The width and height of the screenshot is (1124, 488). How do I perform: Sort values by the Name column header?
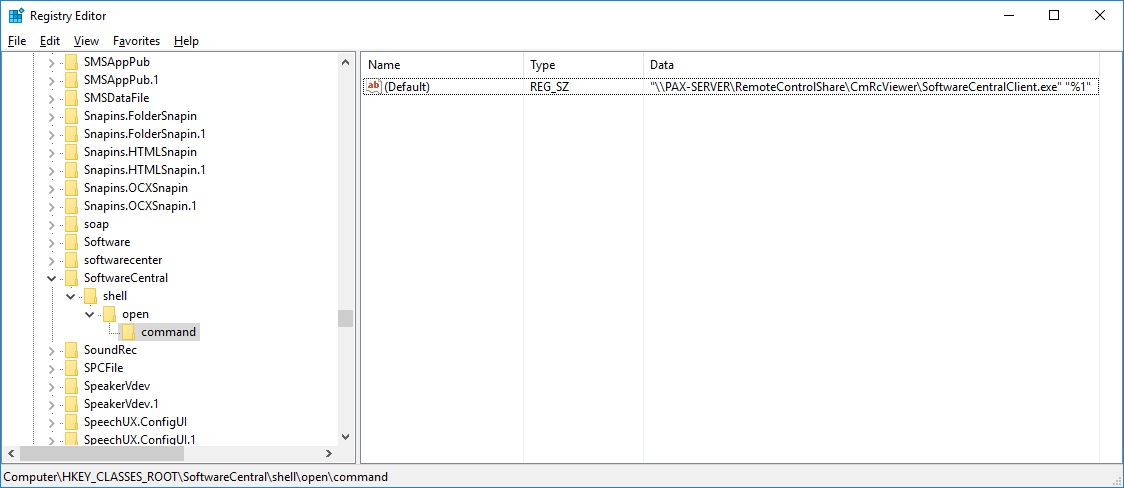point(440,65)
